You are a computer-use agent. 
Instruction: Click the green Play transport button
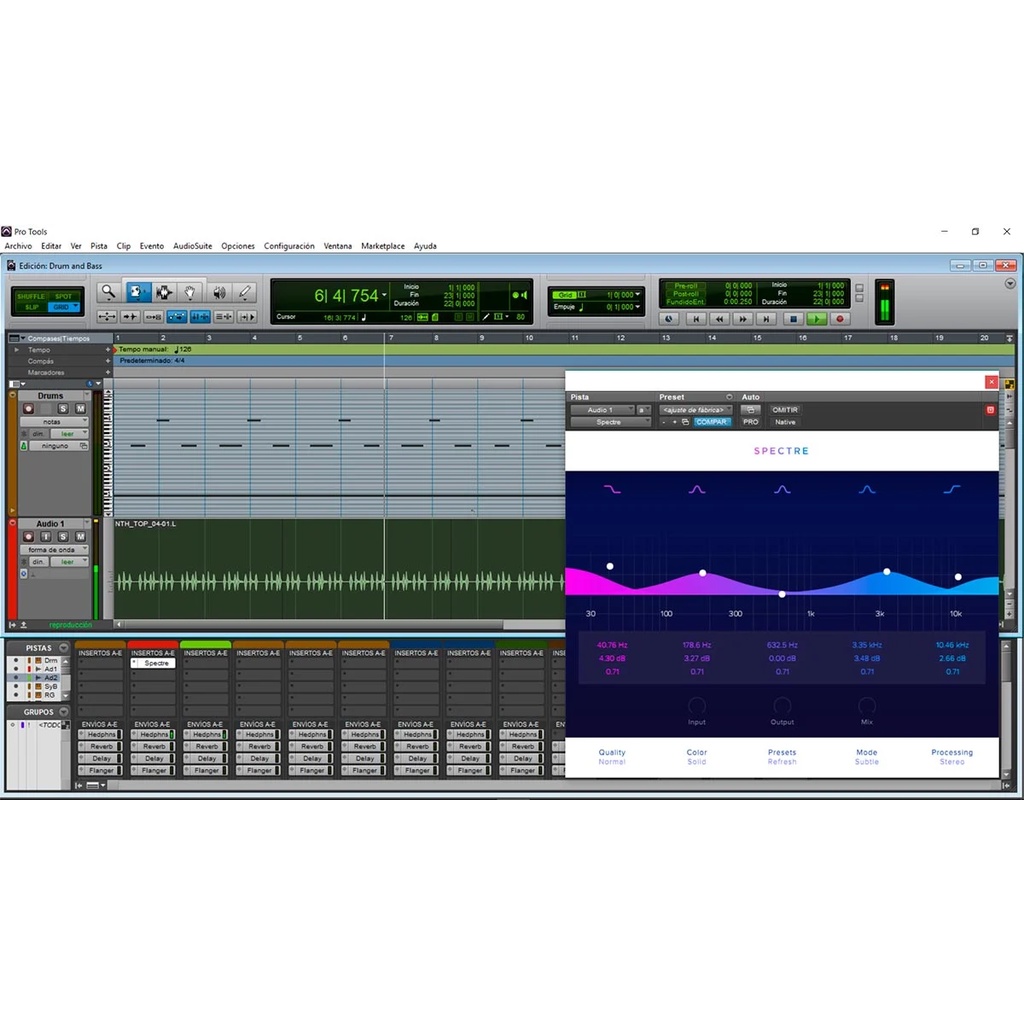click(x=816, y=319)
